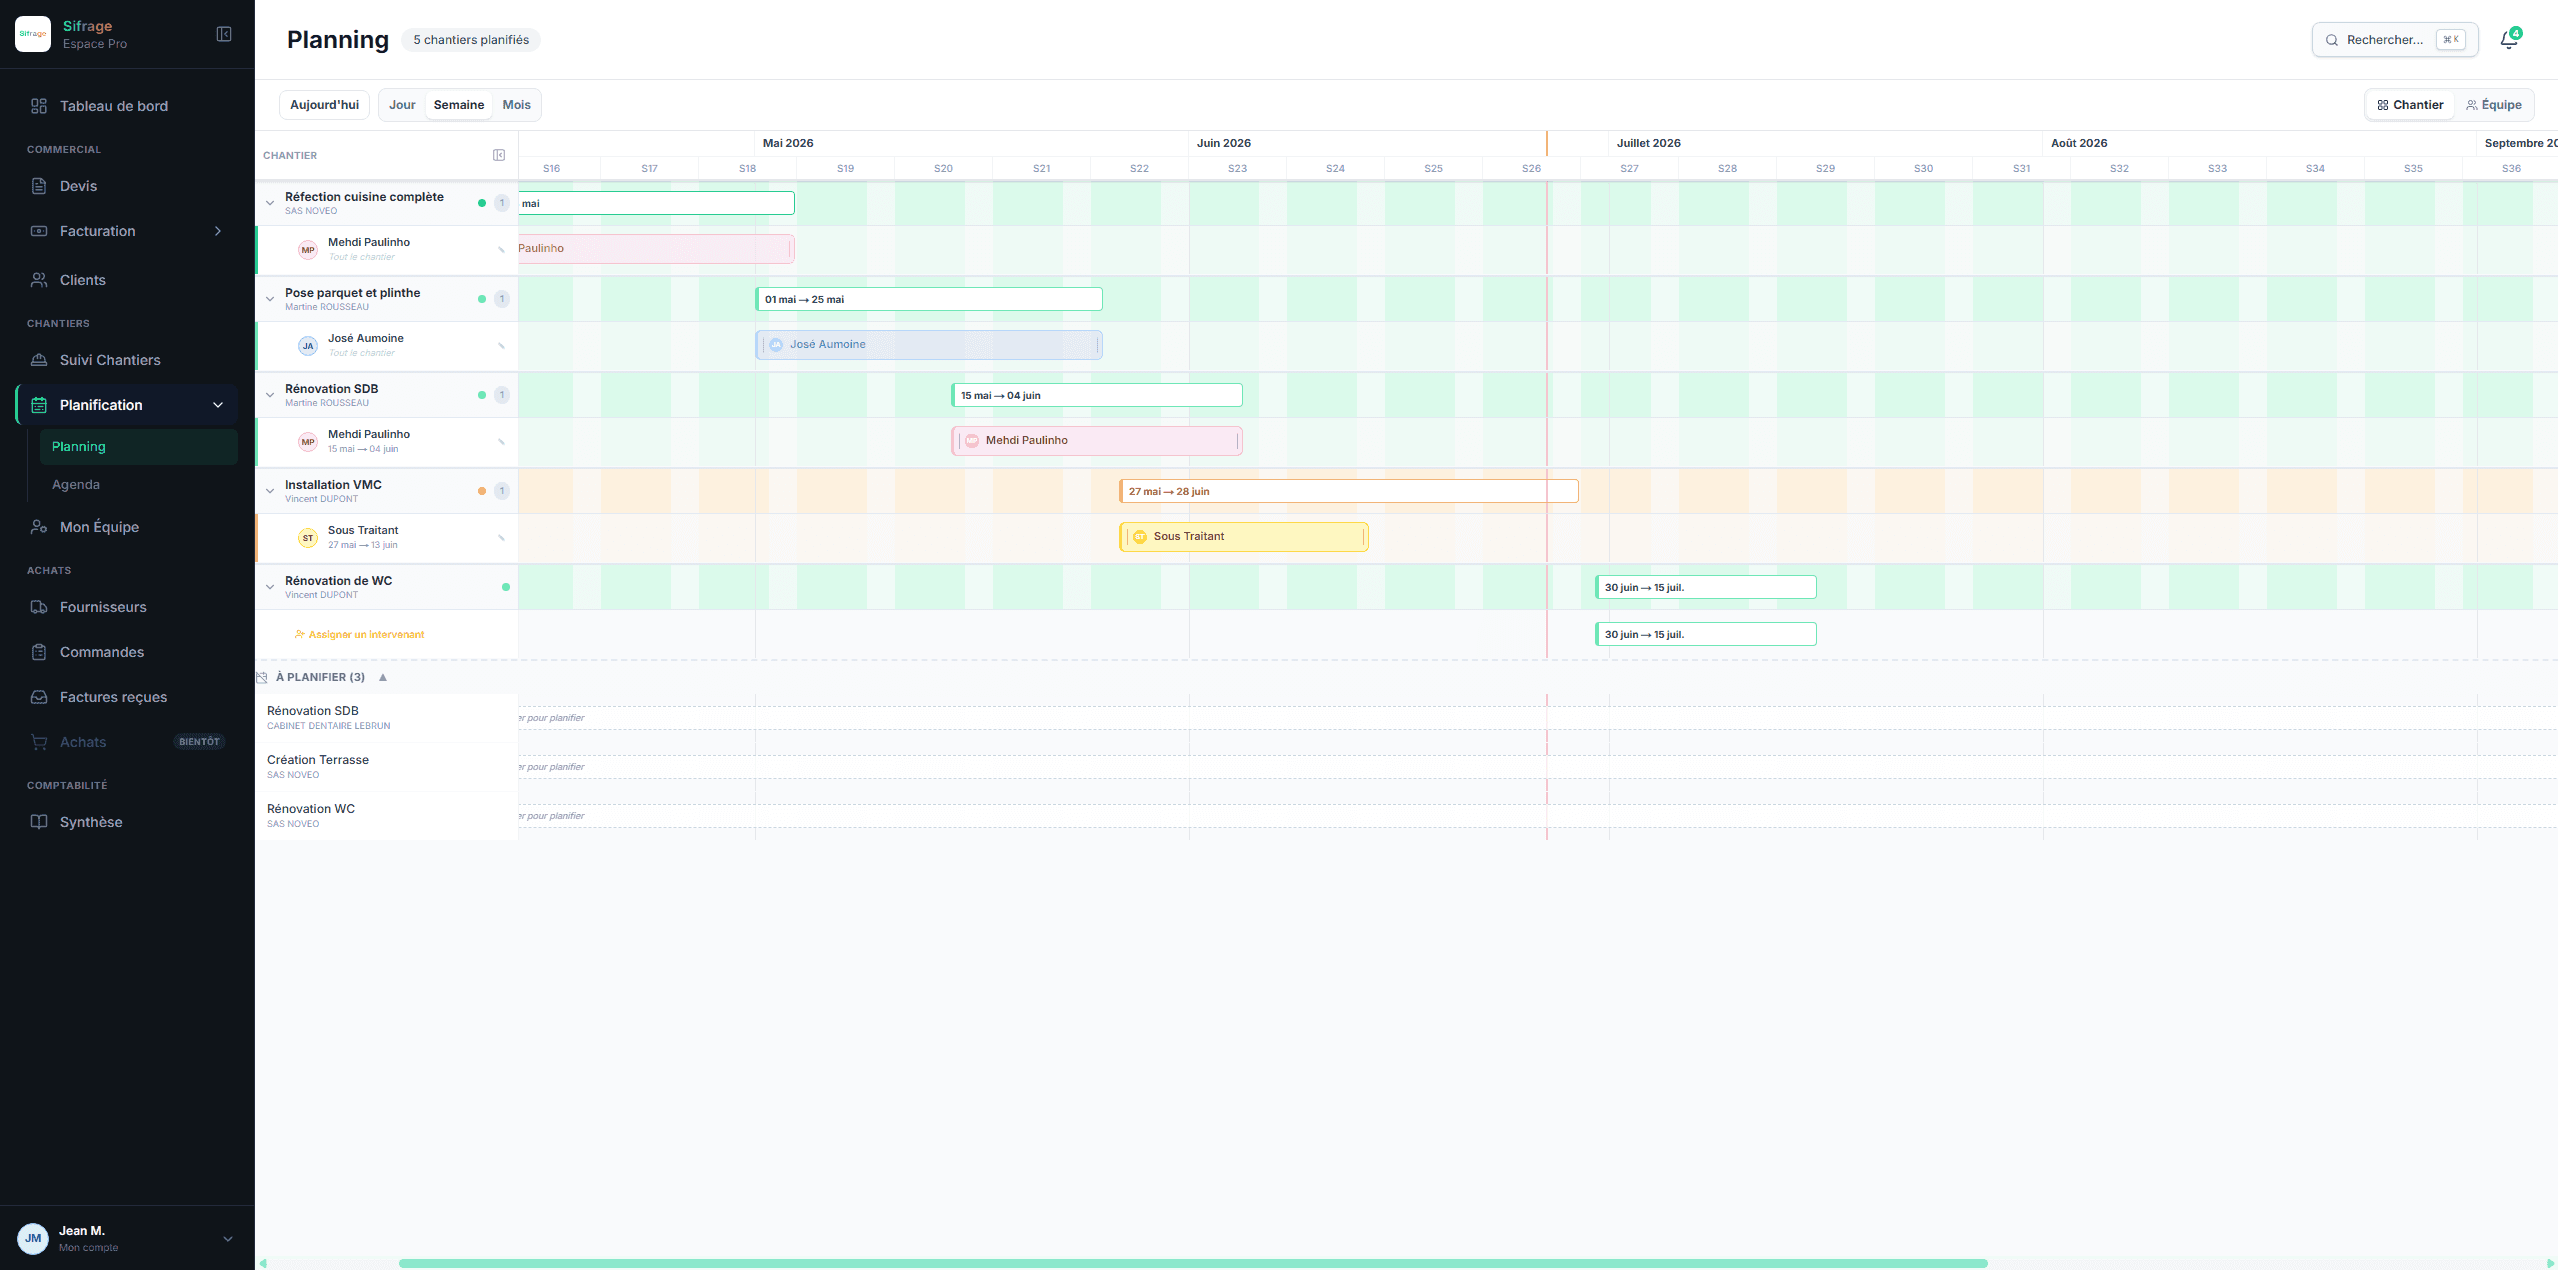The image size is (2558, 1270).
Task: Open Tableau de bord dashboard icon
Action: point(39,106)
